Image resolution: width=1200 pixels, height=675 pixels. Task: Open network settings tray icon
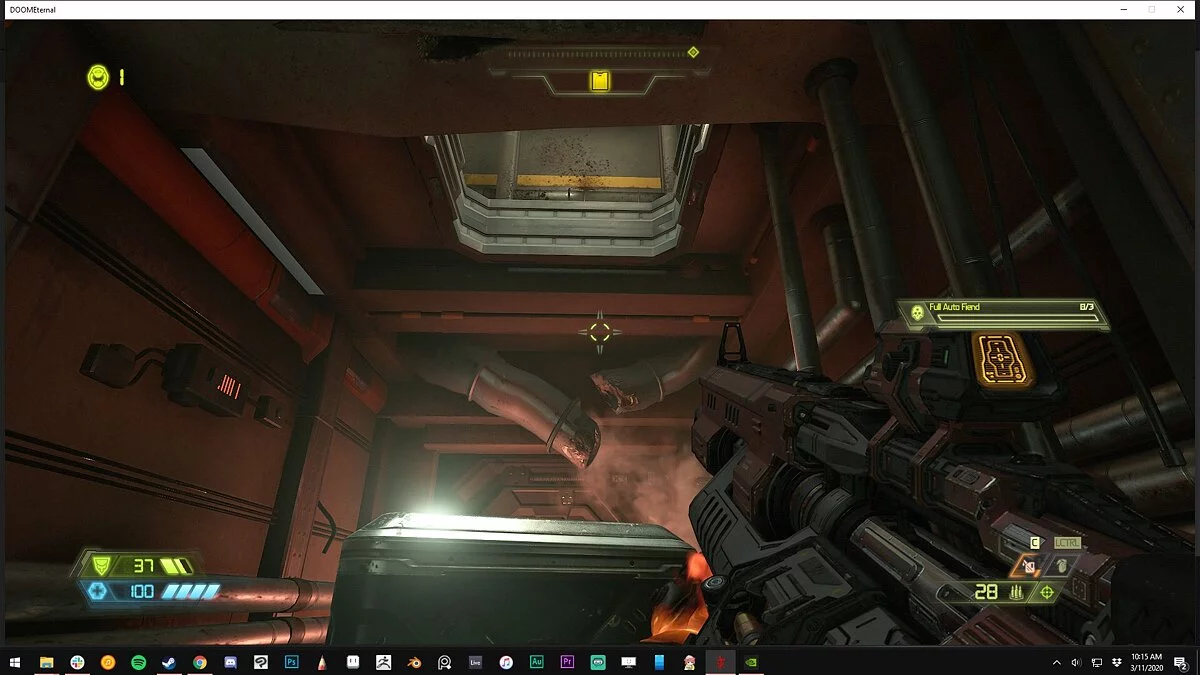tap(1096, 662)
